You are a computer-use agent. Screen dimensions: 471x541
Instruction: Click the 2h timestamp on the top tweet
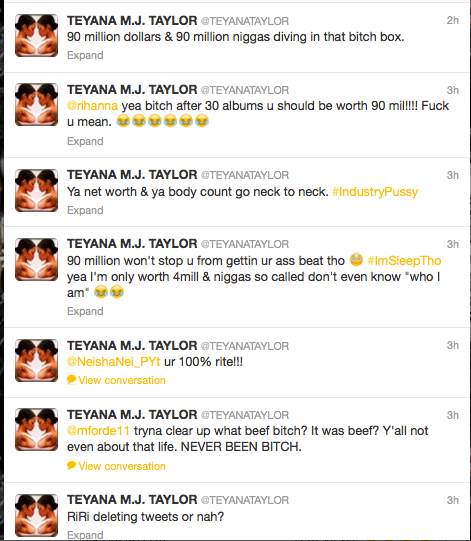tap(452, 20)
